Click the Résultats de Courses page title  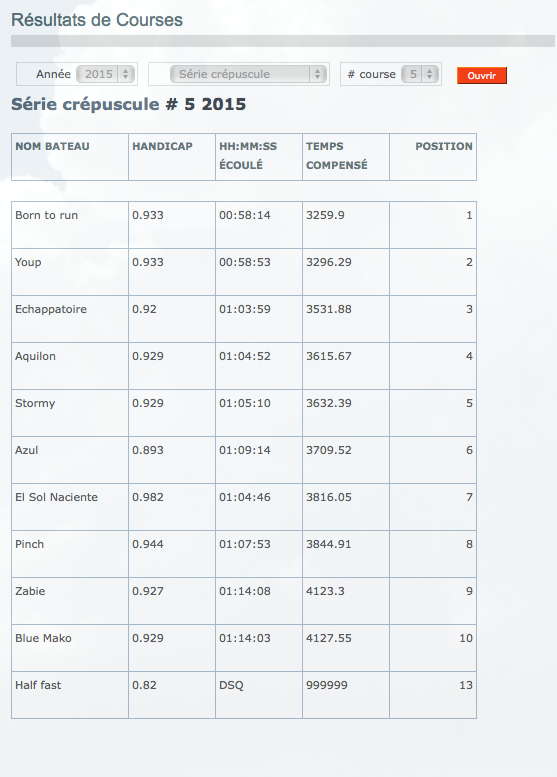pyautogui.click(x=97, y=20)
